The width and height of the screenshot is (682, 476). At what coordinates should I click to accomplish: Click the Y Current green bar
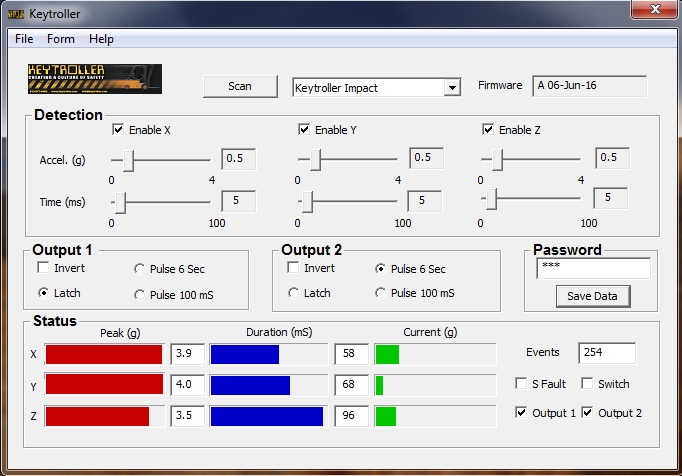click(379, 385)
